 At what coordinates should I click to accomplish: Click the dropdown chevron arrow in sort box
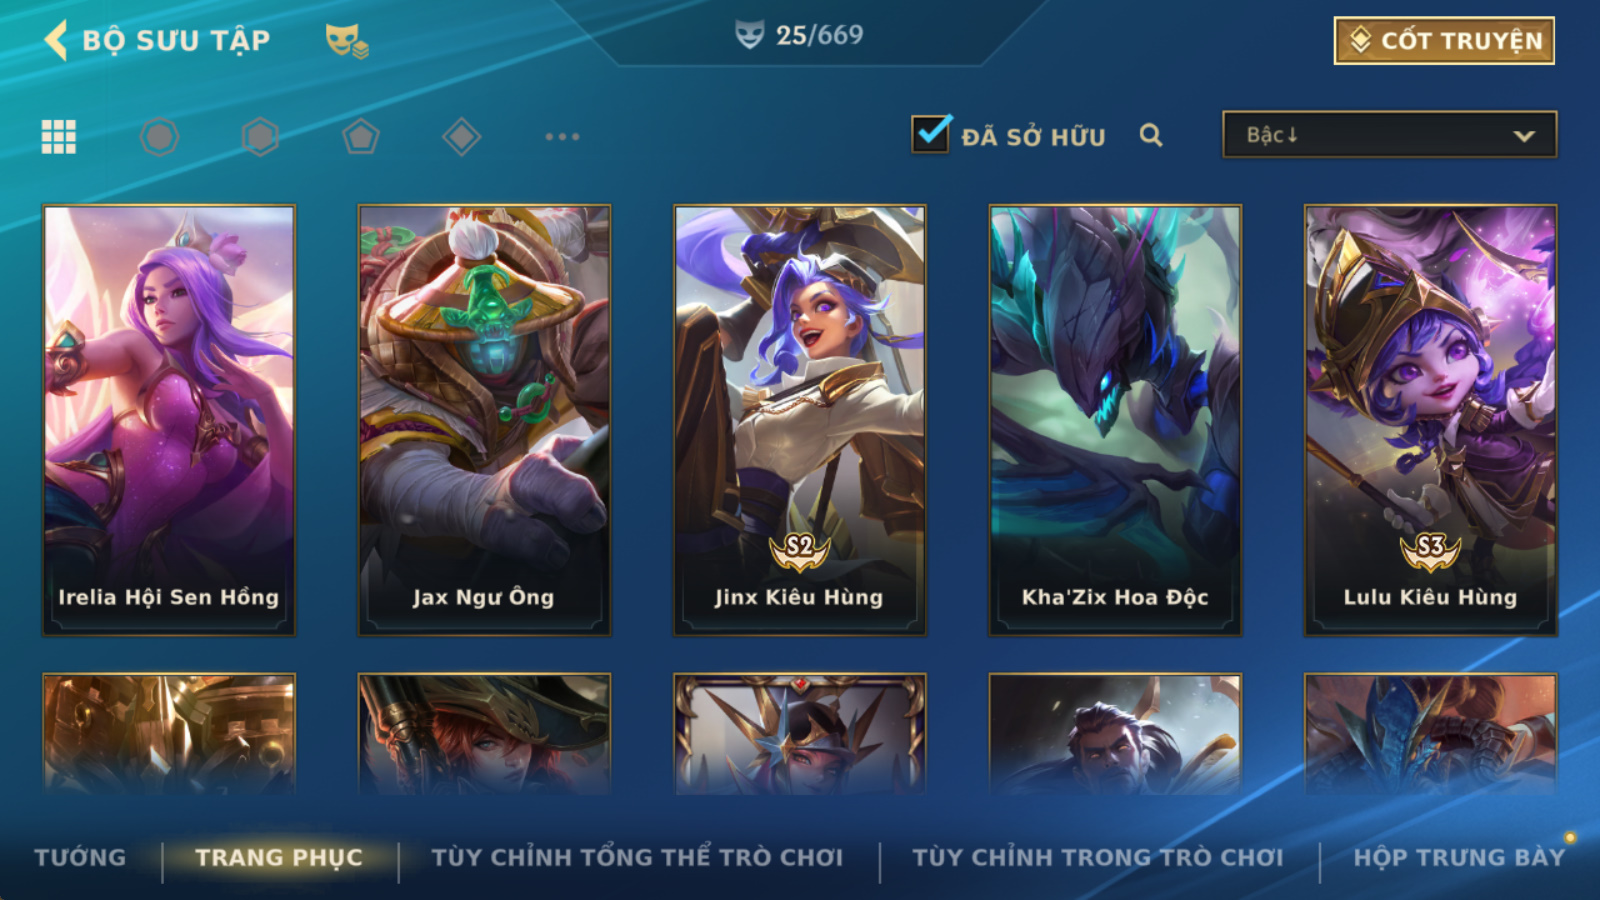1523,136
